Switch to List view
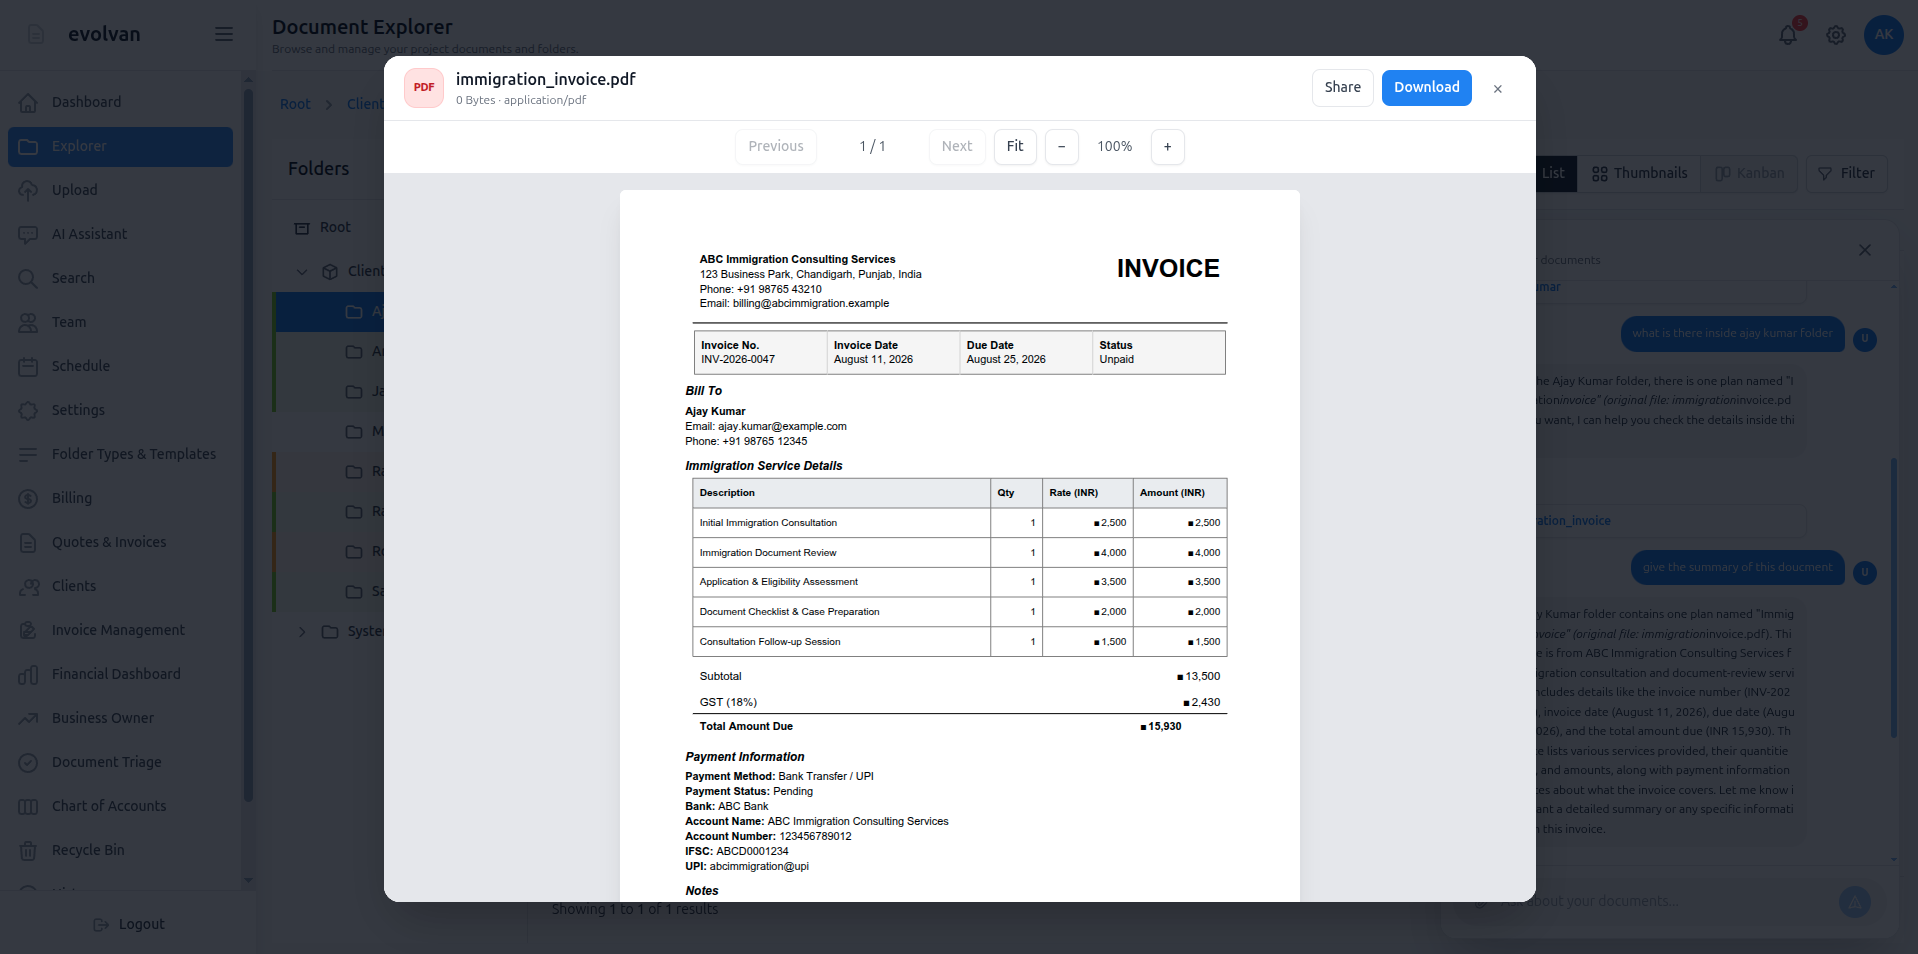The height and width of the screenshot is (954, 1918). 1556,174
